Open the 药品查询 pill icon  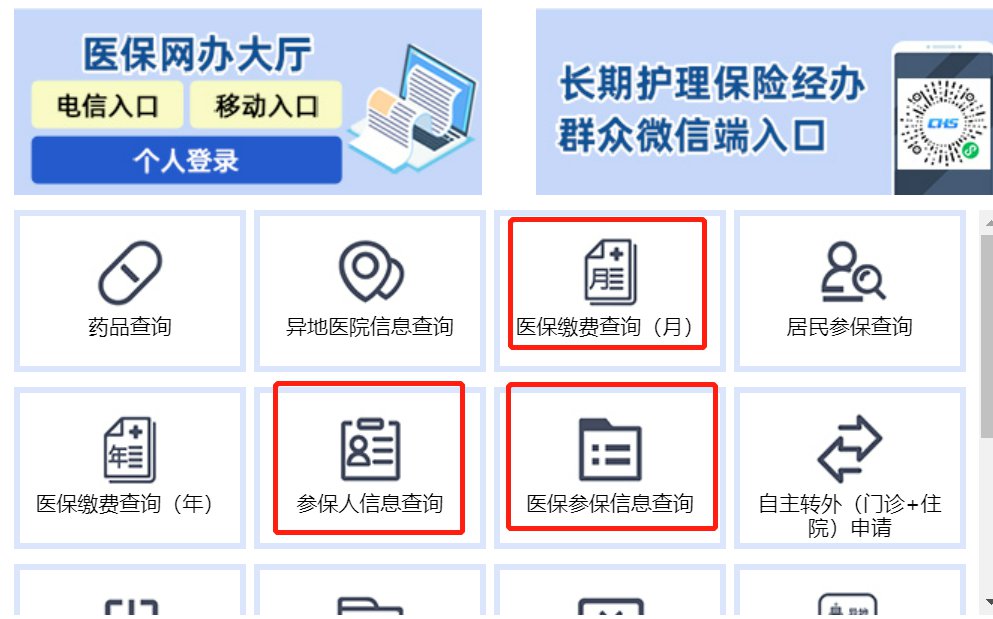[x=130, y=272]
